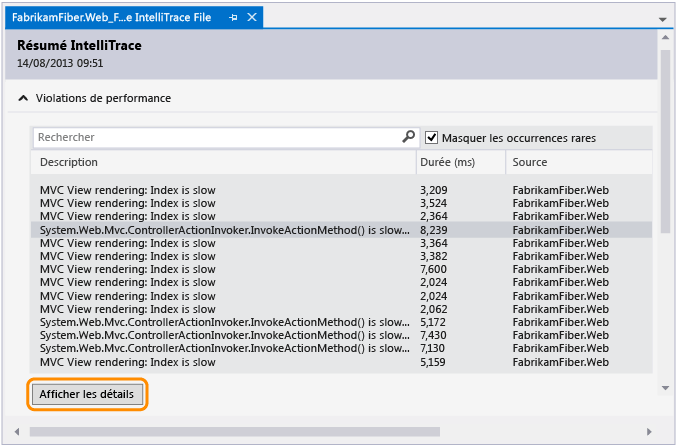Select the InvokeActionMethod row with 8,239 ms
This screenshot has height=445, width=676.
click(224, 229)
